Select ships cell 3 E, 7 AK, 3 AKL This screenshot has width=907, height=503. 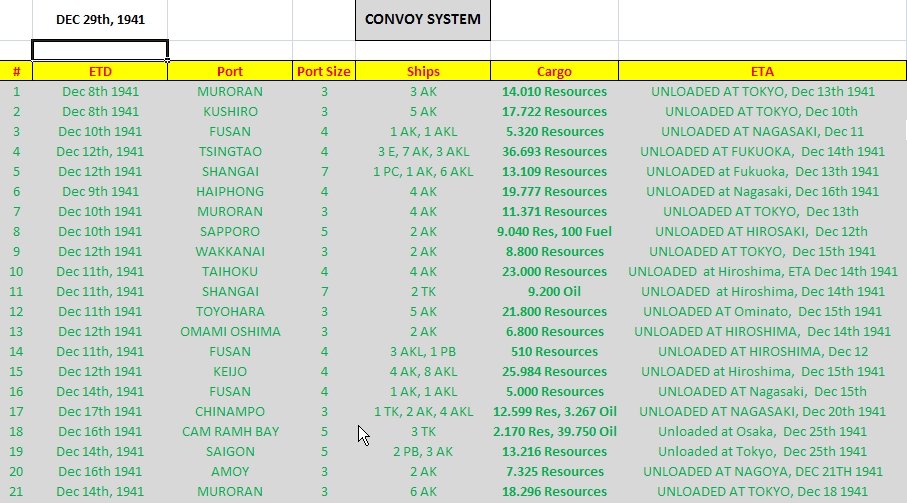click(423, 151)
